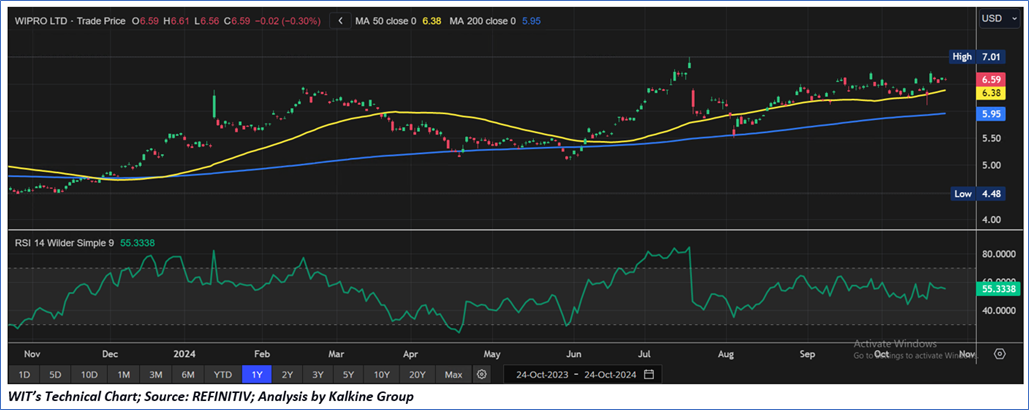Open the time range settings gear

[482, 375]
